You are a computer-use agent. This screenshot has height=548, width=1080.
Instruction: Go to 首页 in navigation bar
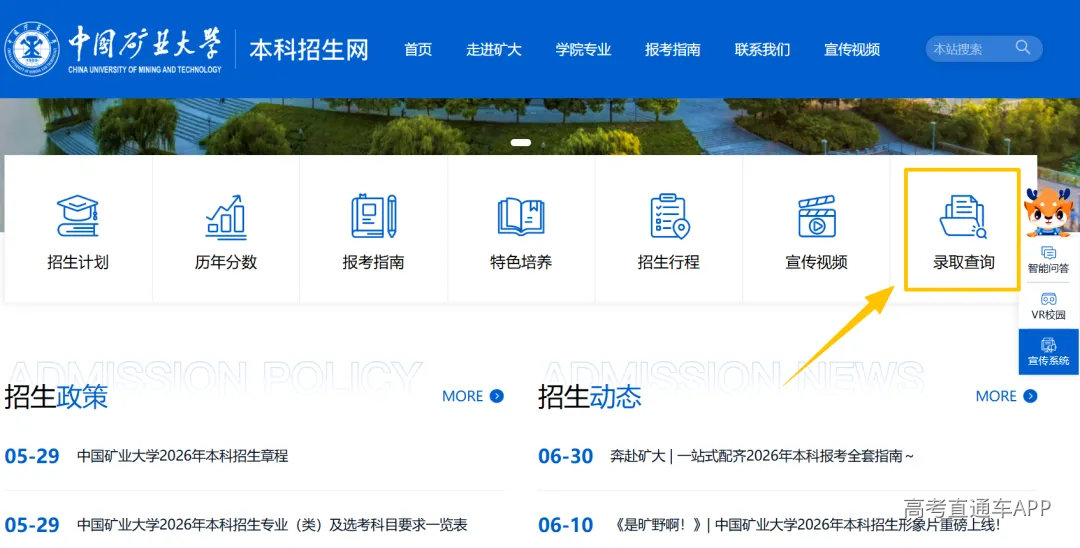(x=418, y=50)
